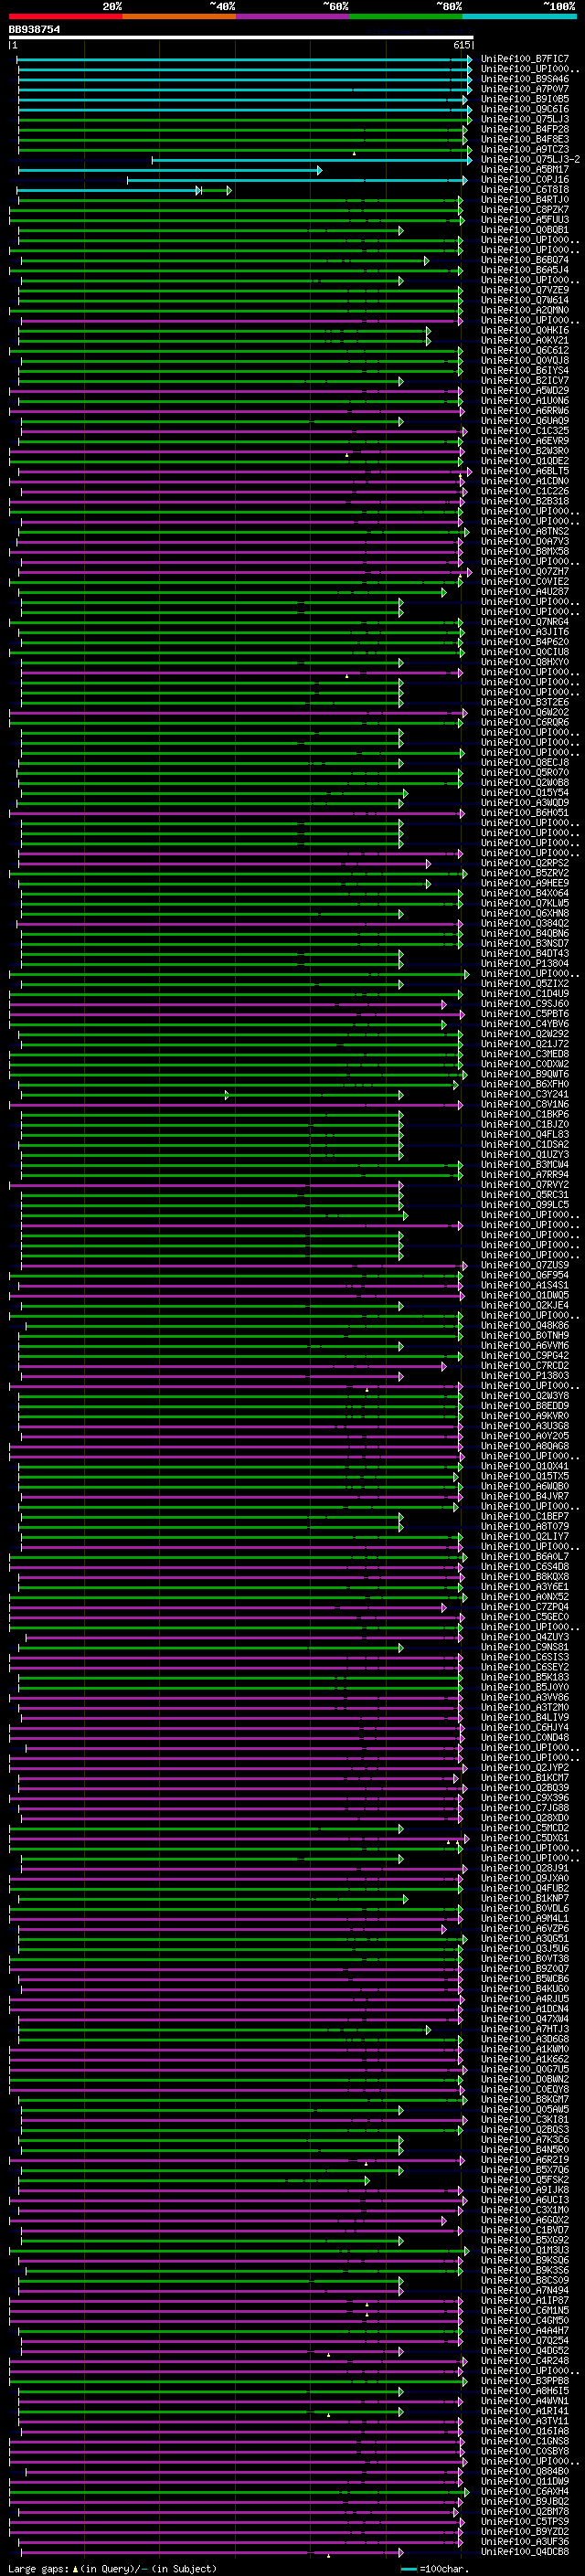Select label UniRef100_Q2RPS2
Screen dimensions: 585x2576
pyautogui.click(x=525, y=863)
